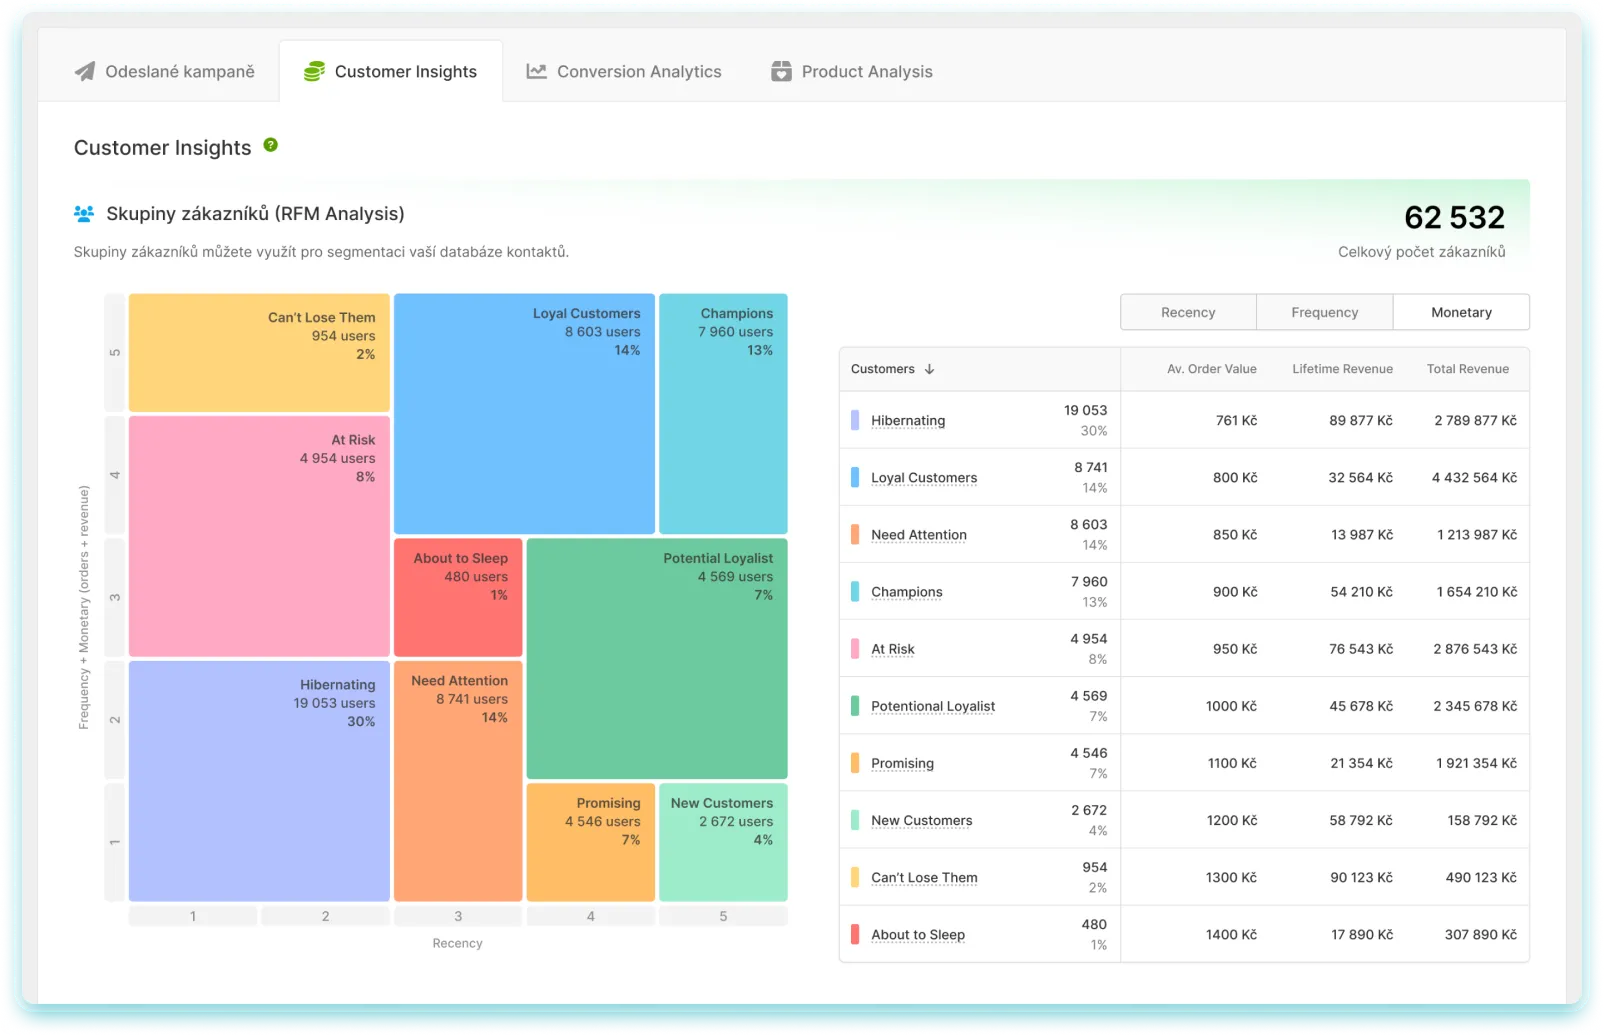Sort table by Customers column header

click(x=883, y=369)
